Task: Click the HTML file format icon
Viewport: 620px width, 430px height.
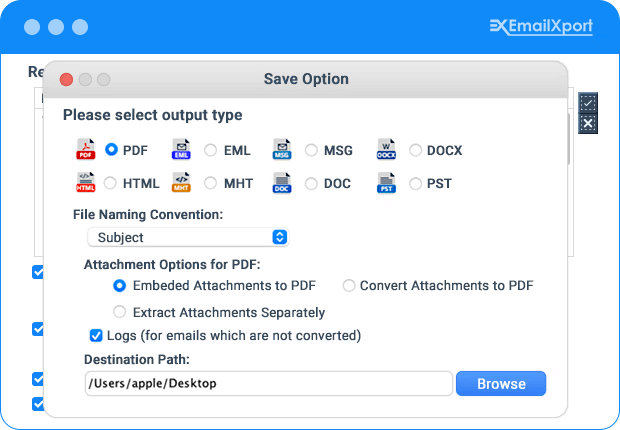Action: tap(85, 182)
